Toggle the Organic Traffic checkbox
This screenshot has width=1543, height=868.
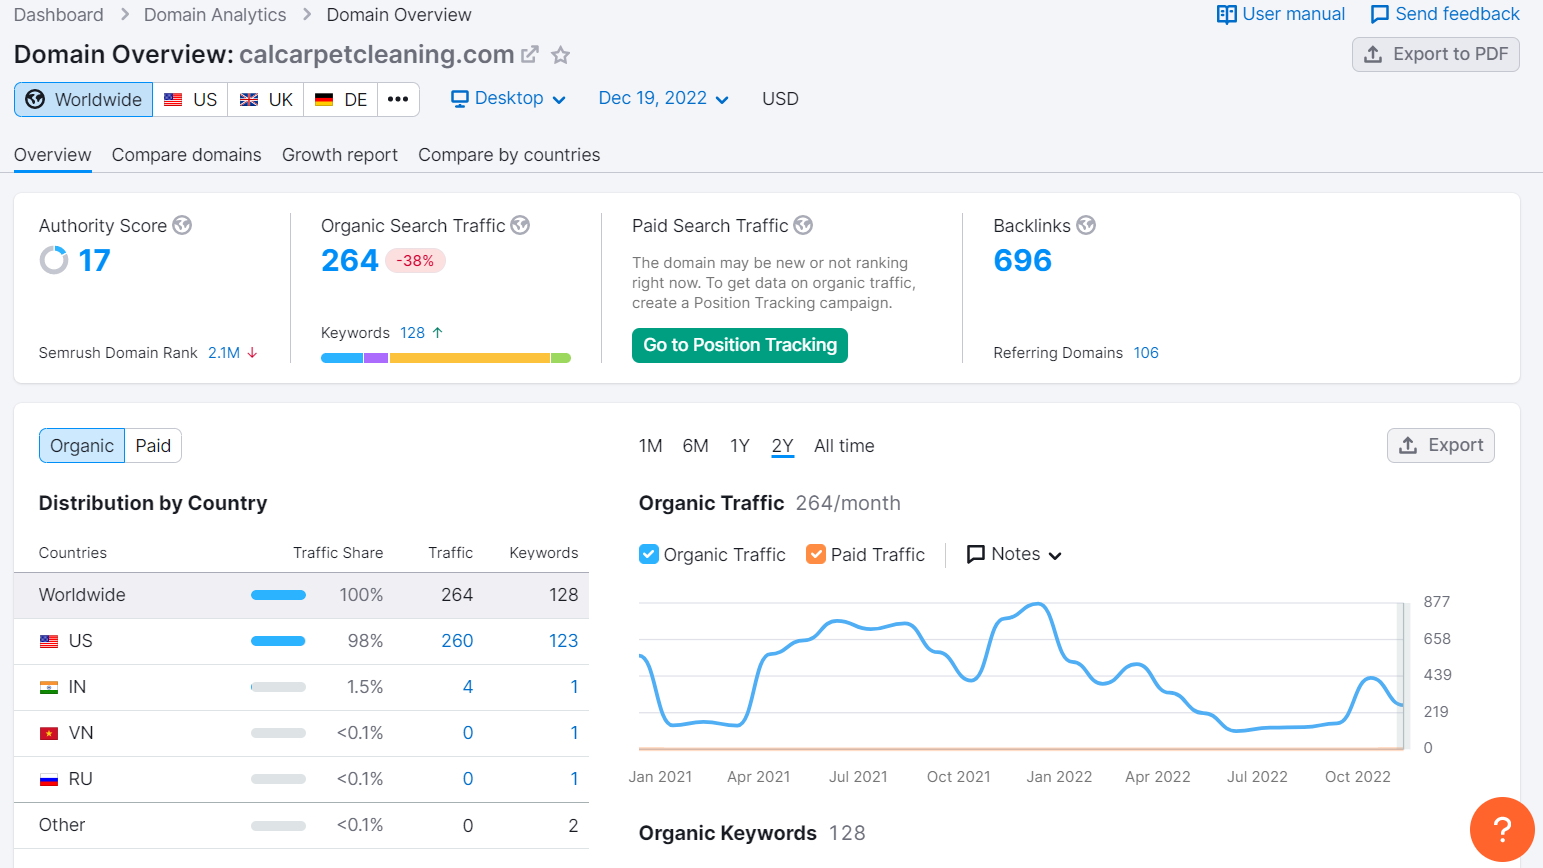pyautogui.click(x=649, y=554)
